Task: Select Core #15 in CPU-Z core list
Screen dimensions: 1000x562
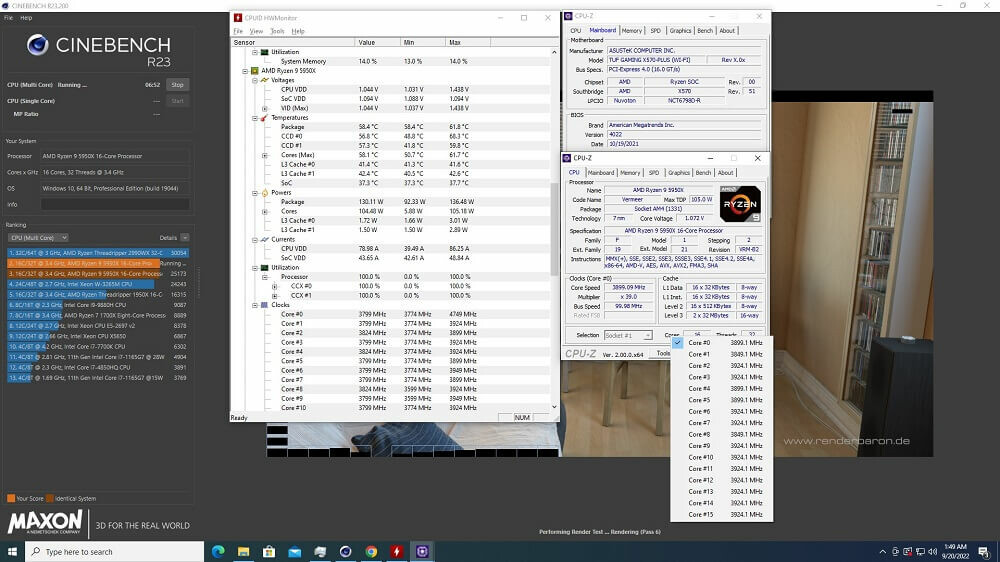Action: click(x=721, y=514)
